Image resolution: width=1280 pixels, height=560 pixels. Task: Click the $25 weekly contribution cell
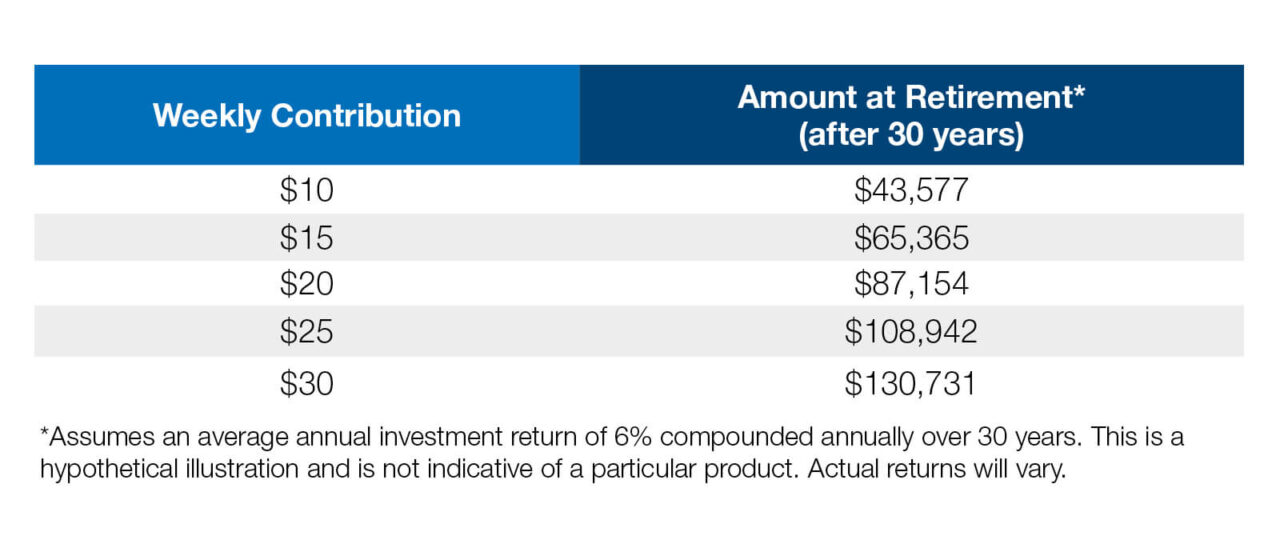pyautogui.click(x=306, y=332)
